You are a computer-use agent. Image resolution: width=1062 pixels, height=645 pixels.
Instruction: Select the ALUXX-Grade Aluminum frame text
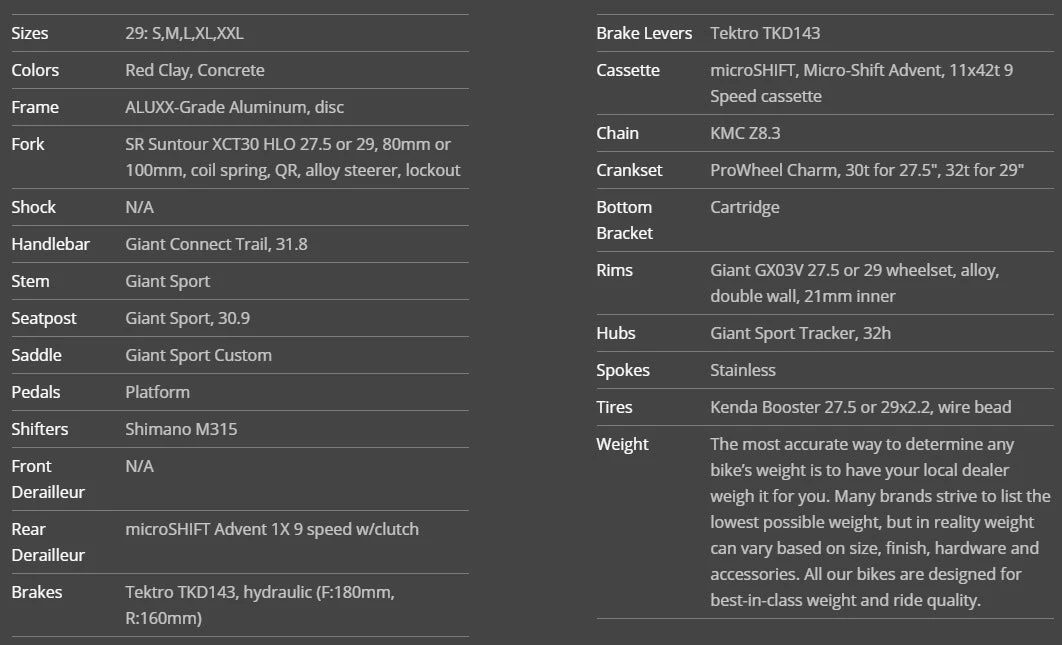(235, 107)
